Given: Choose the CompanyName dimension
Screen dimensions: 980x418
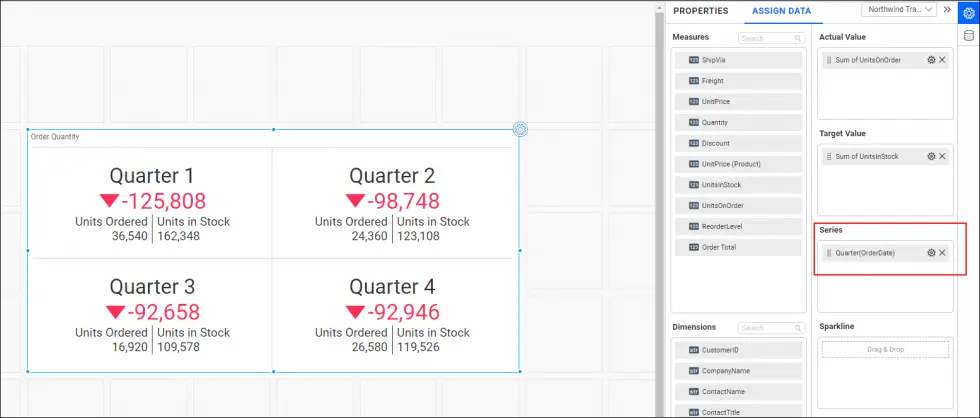Looking at the screenshot, I should 738,371.
